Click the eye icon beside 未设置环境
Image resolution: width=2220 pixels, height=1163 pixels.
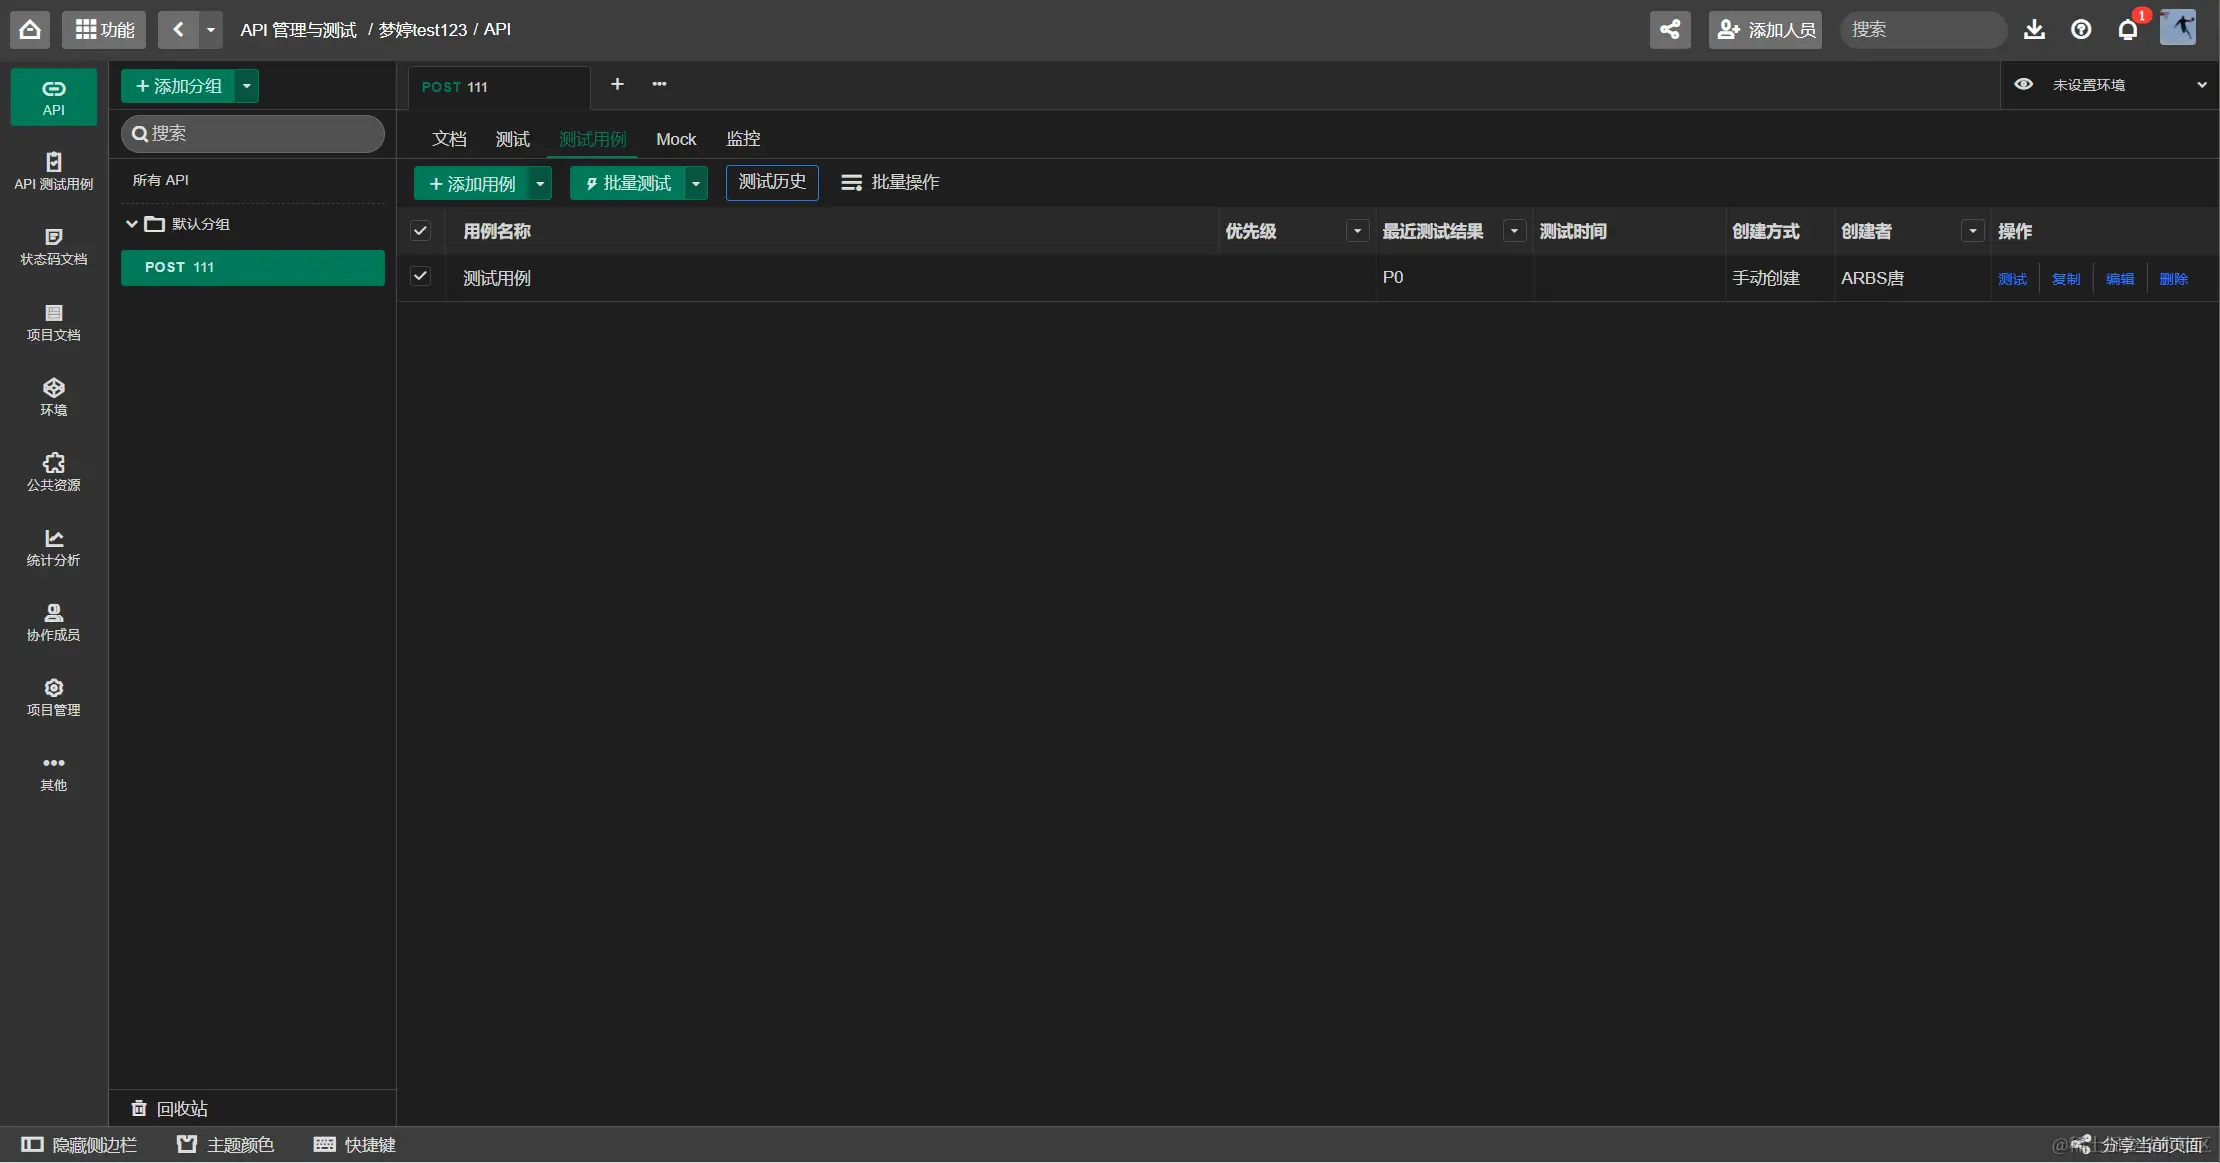(x=2023, y=84)
